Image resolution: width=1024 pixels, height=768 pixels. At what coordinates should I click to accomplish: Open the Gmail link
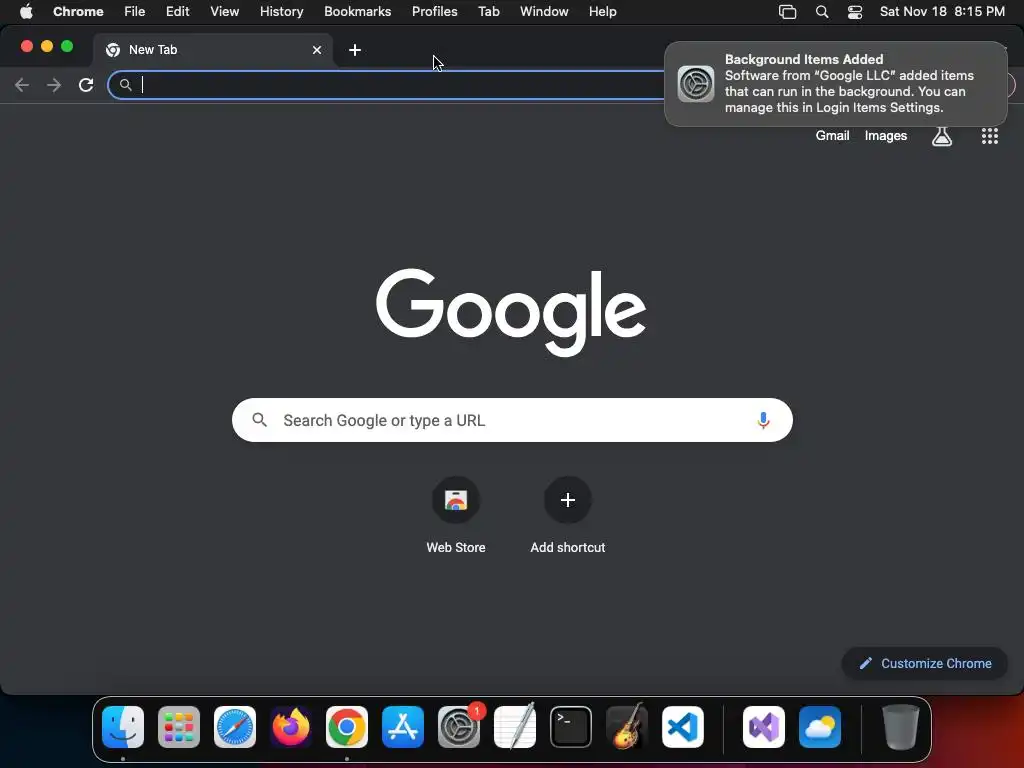point(832,136)
